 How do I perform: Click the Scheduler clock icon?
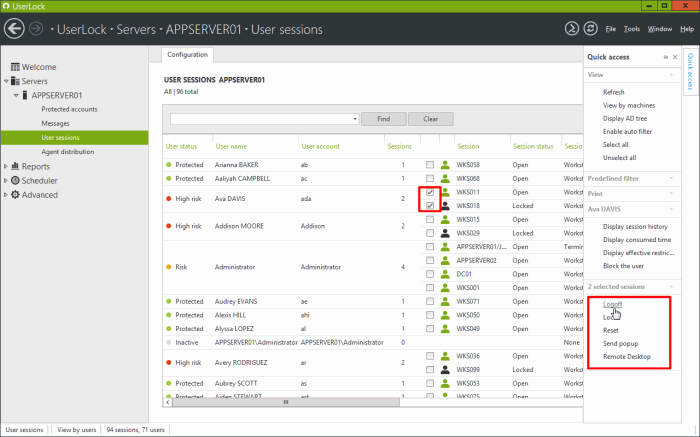coord(15,180)
